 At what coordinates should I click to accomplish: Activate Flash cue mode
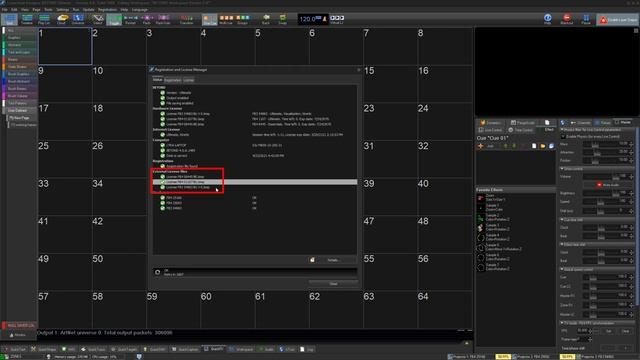147,19
